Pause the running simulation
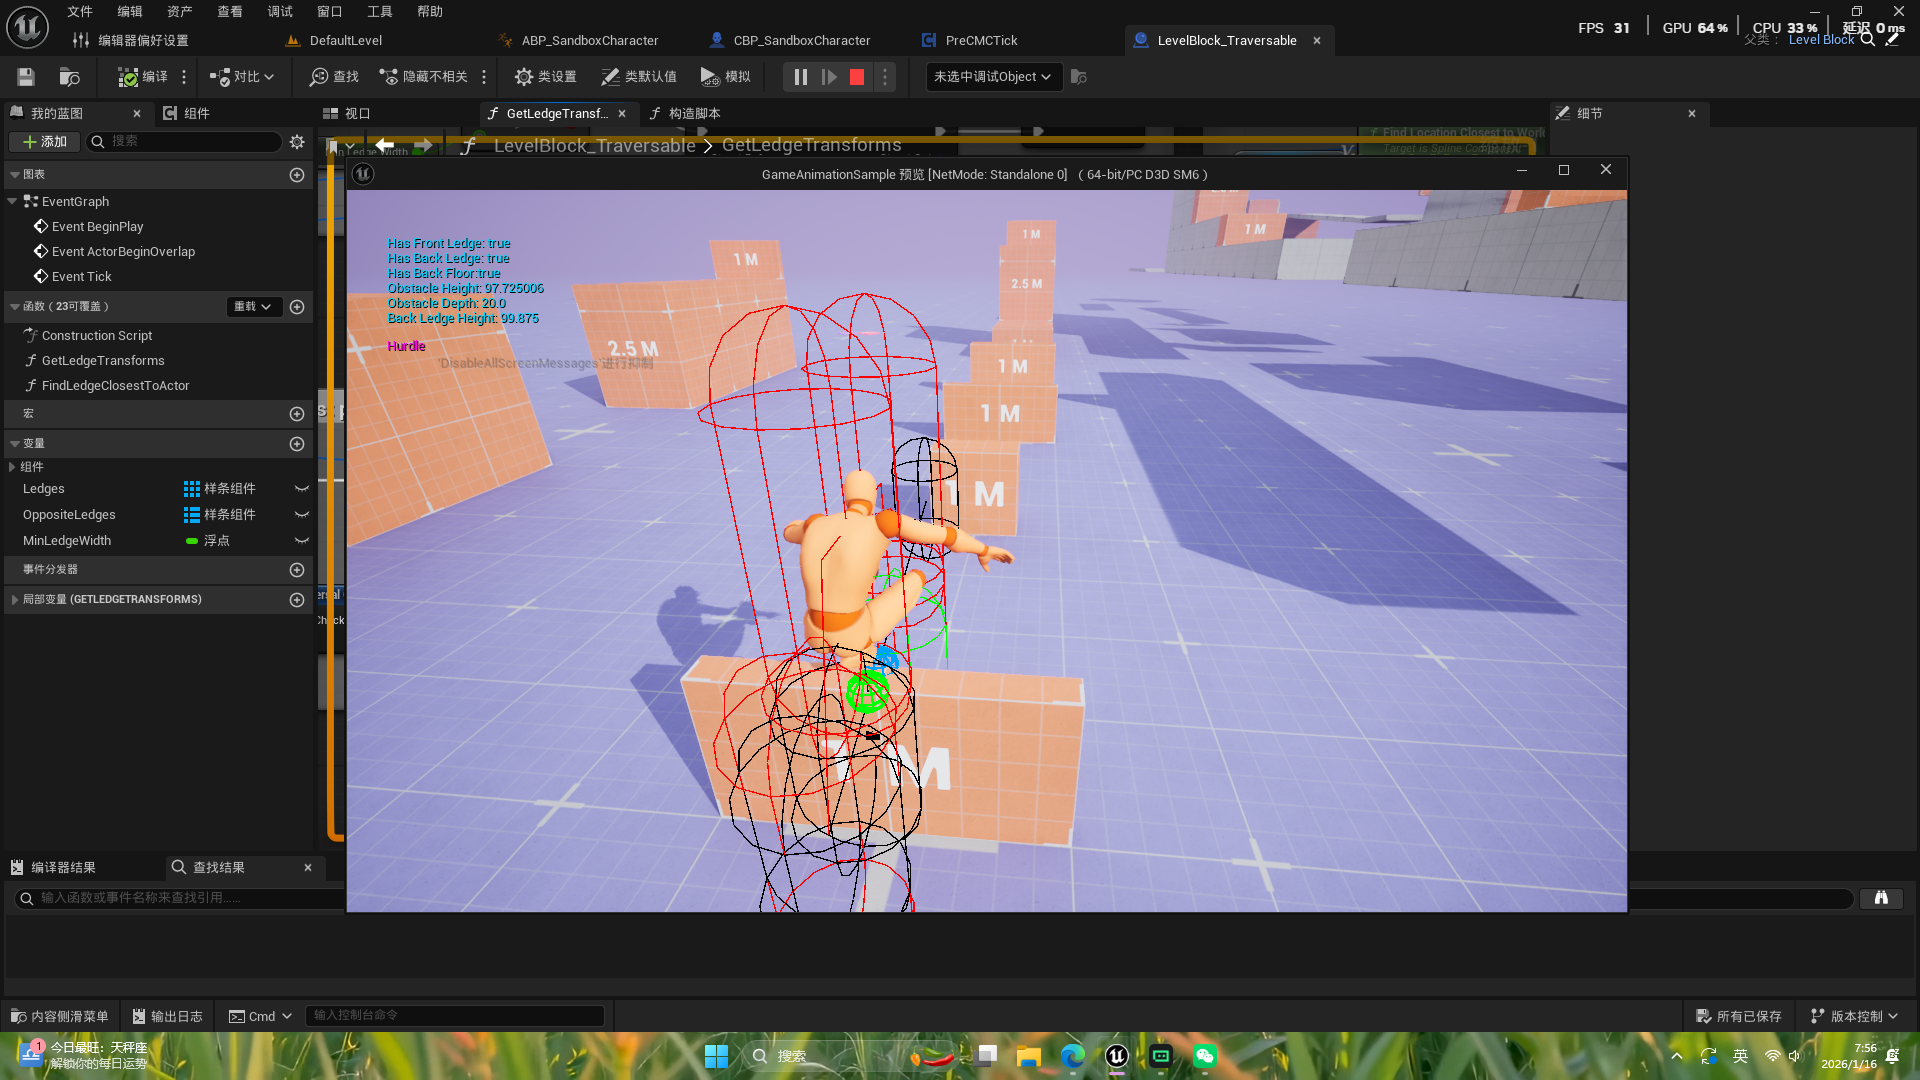 coord(800,77)
